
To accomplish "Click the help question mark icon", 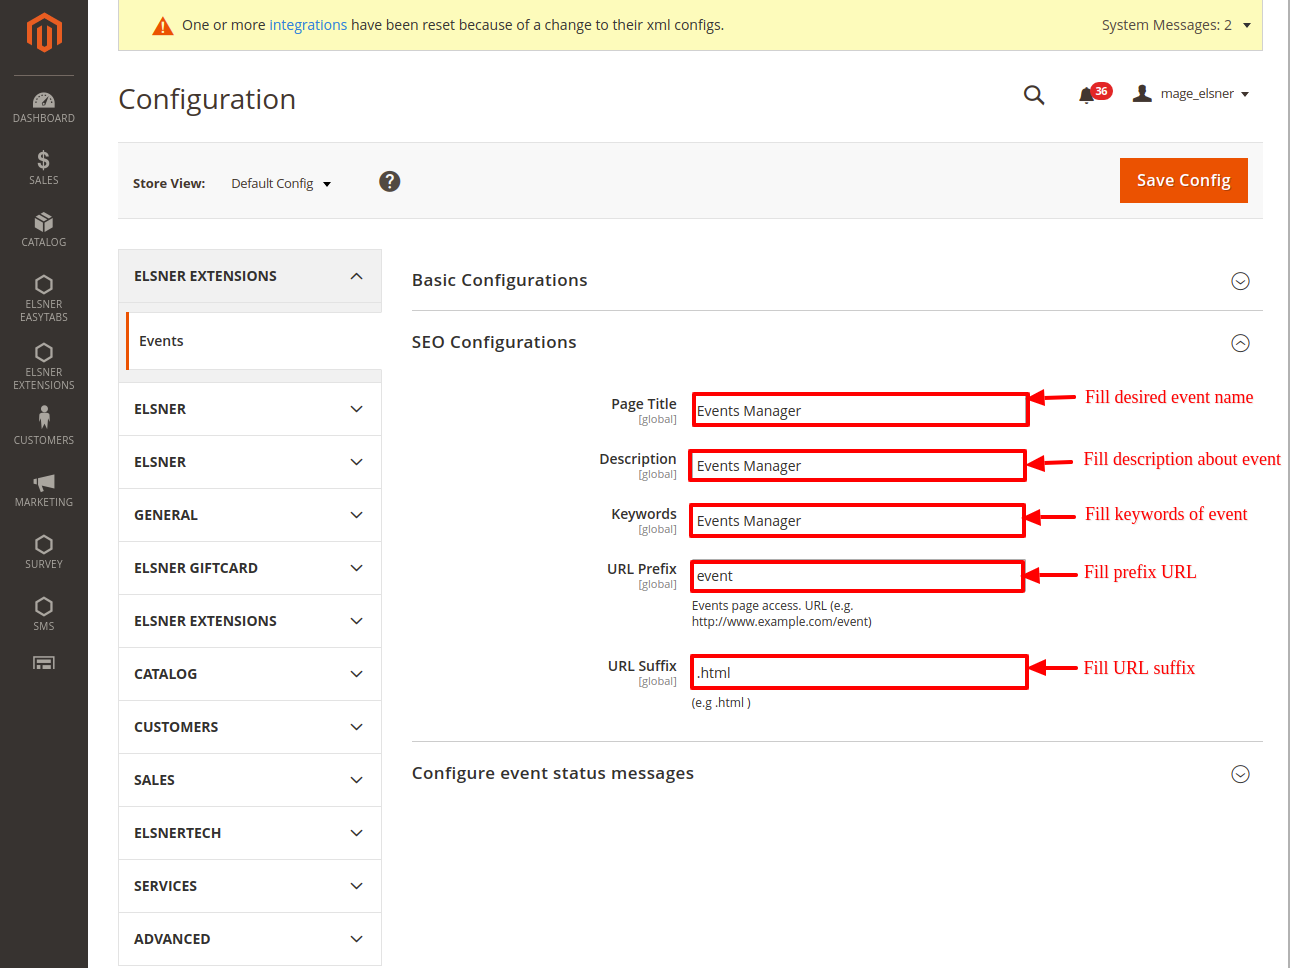I will click(x=389, y=181).
